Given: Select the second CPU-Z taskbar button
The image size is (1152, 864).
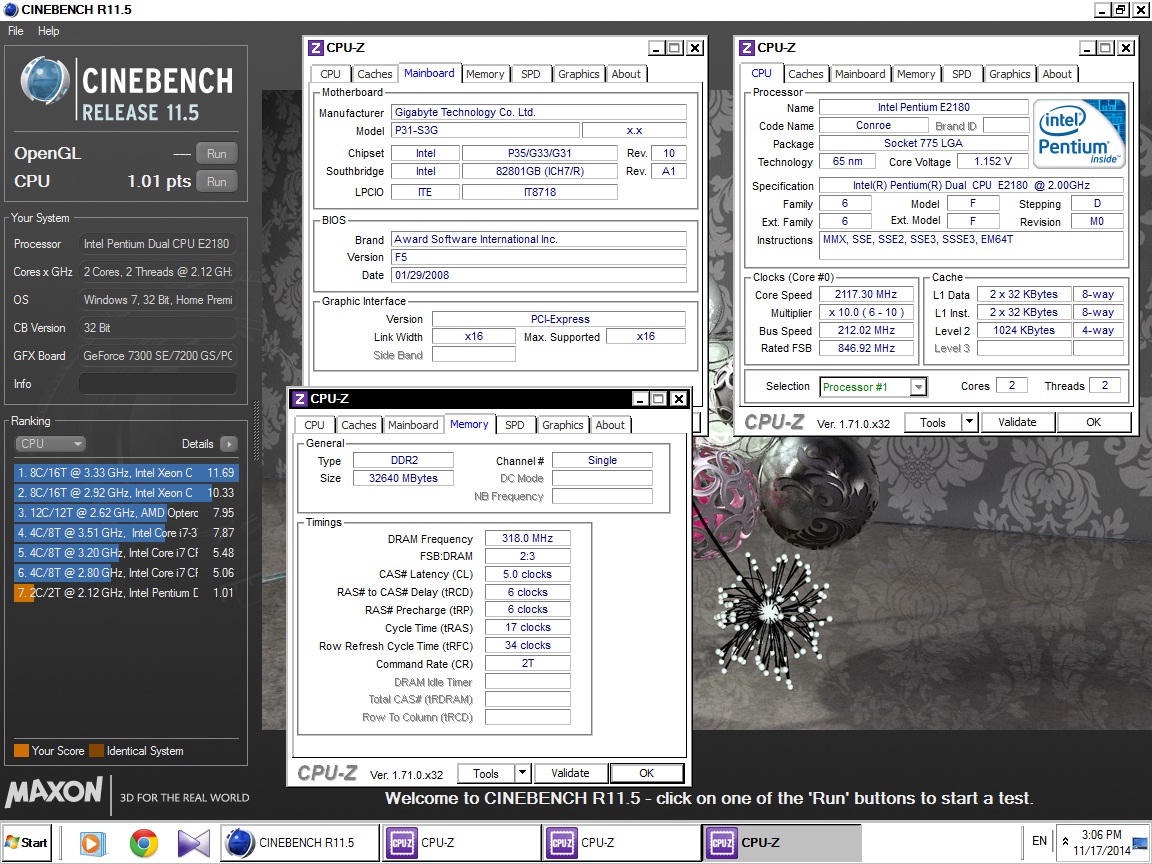Looking at the screenshot, I should (622, 843).
